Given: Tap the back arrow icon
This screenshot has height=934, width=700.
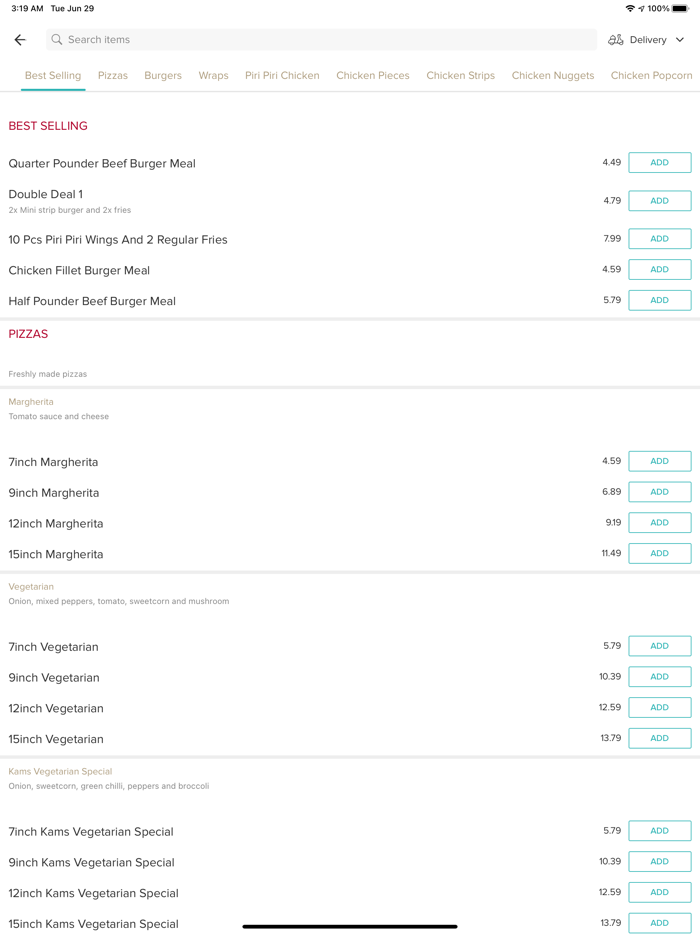Looking at the screenshot, I should pyautogui.click(x=20, y=40).
